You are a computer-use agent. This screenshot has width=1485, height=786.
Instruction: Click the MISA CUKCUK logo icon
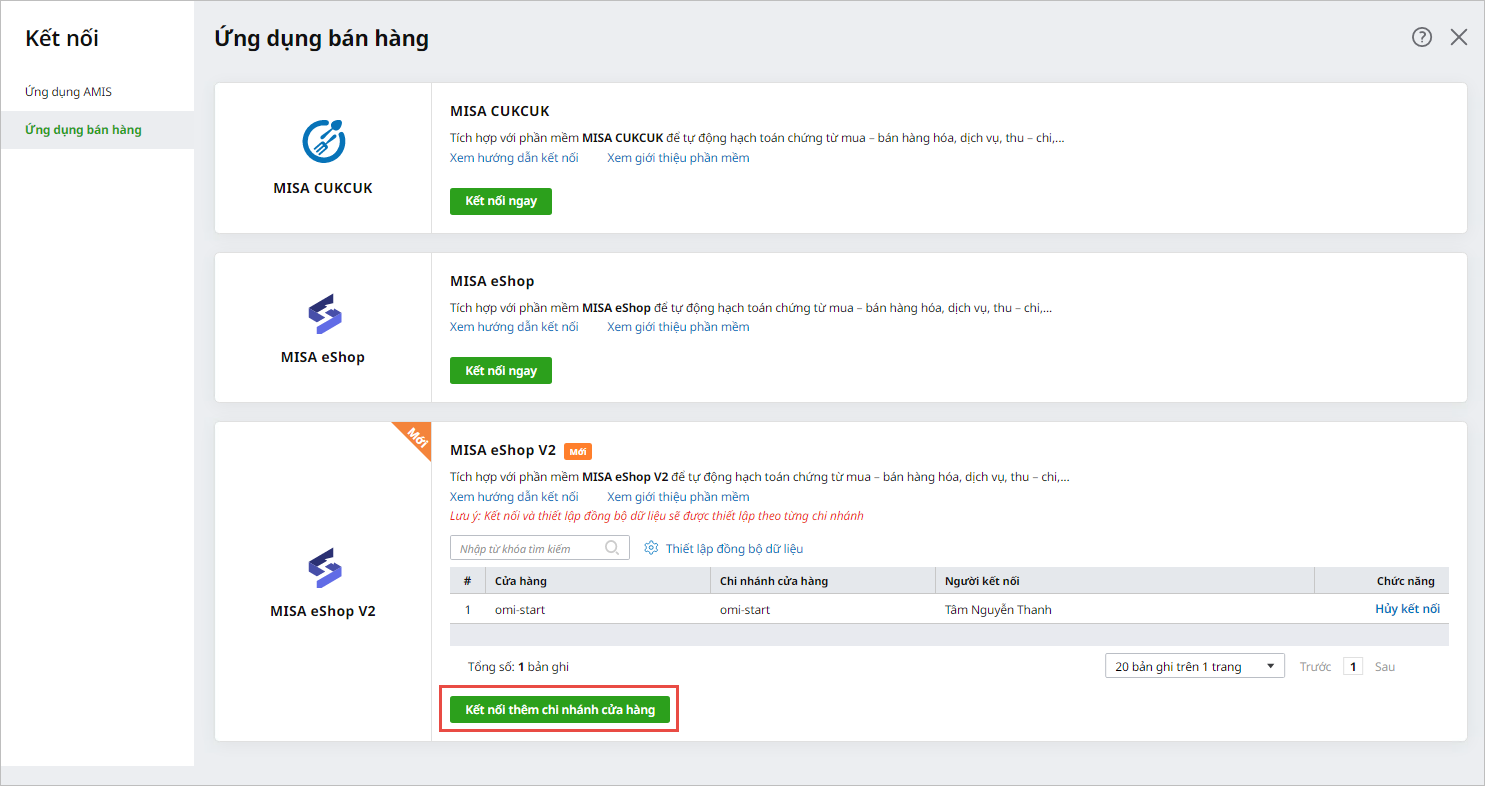323,141
